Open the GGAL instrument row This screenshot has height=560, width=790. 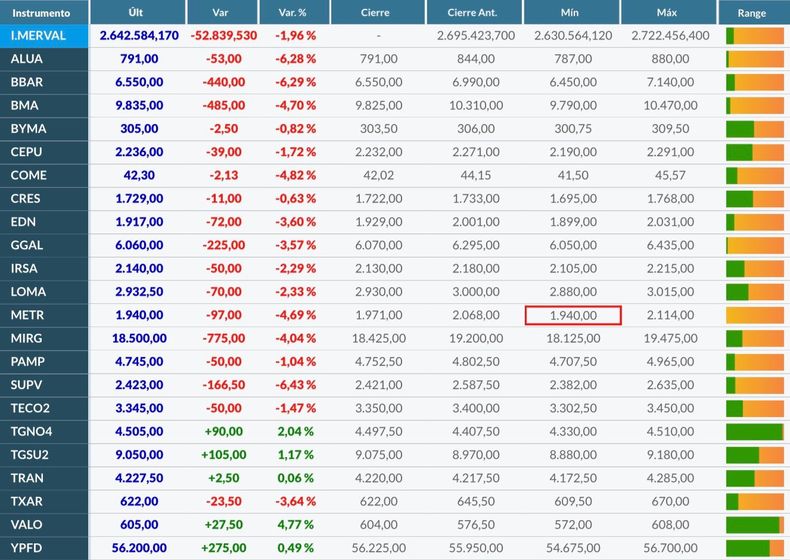[x=395, y=245]
